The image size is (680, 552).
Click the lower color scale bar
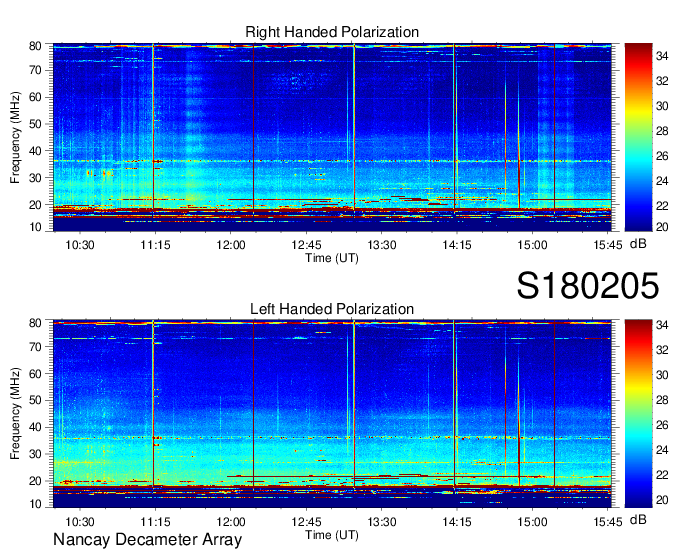pyautogui.click(x=638, y=414)
